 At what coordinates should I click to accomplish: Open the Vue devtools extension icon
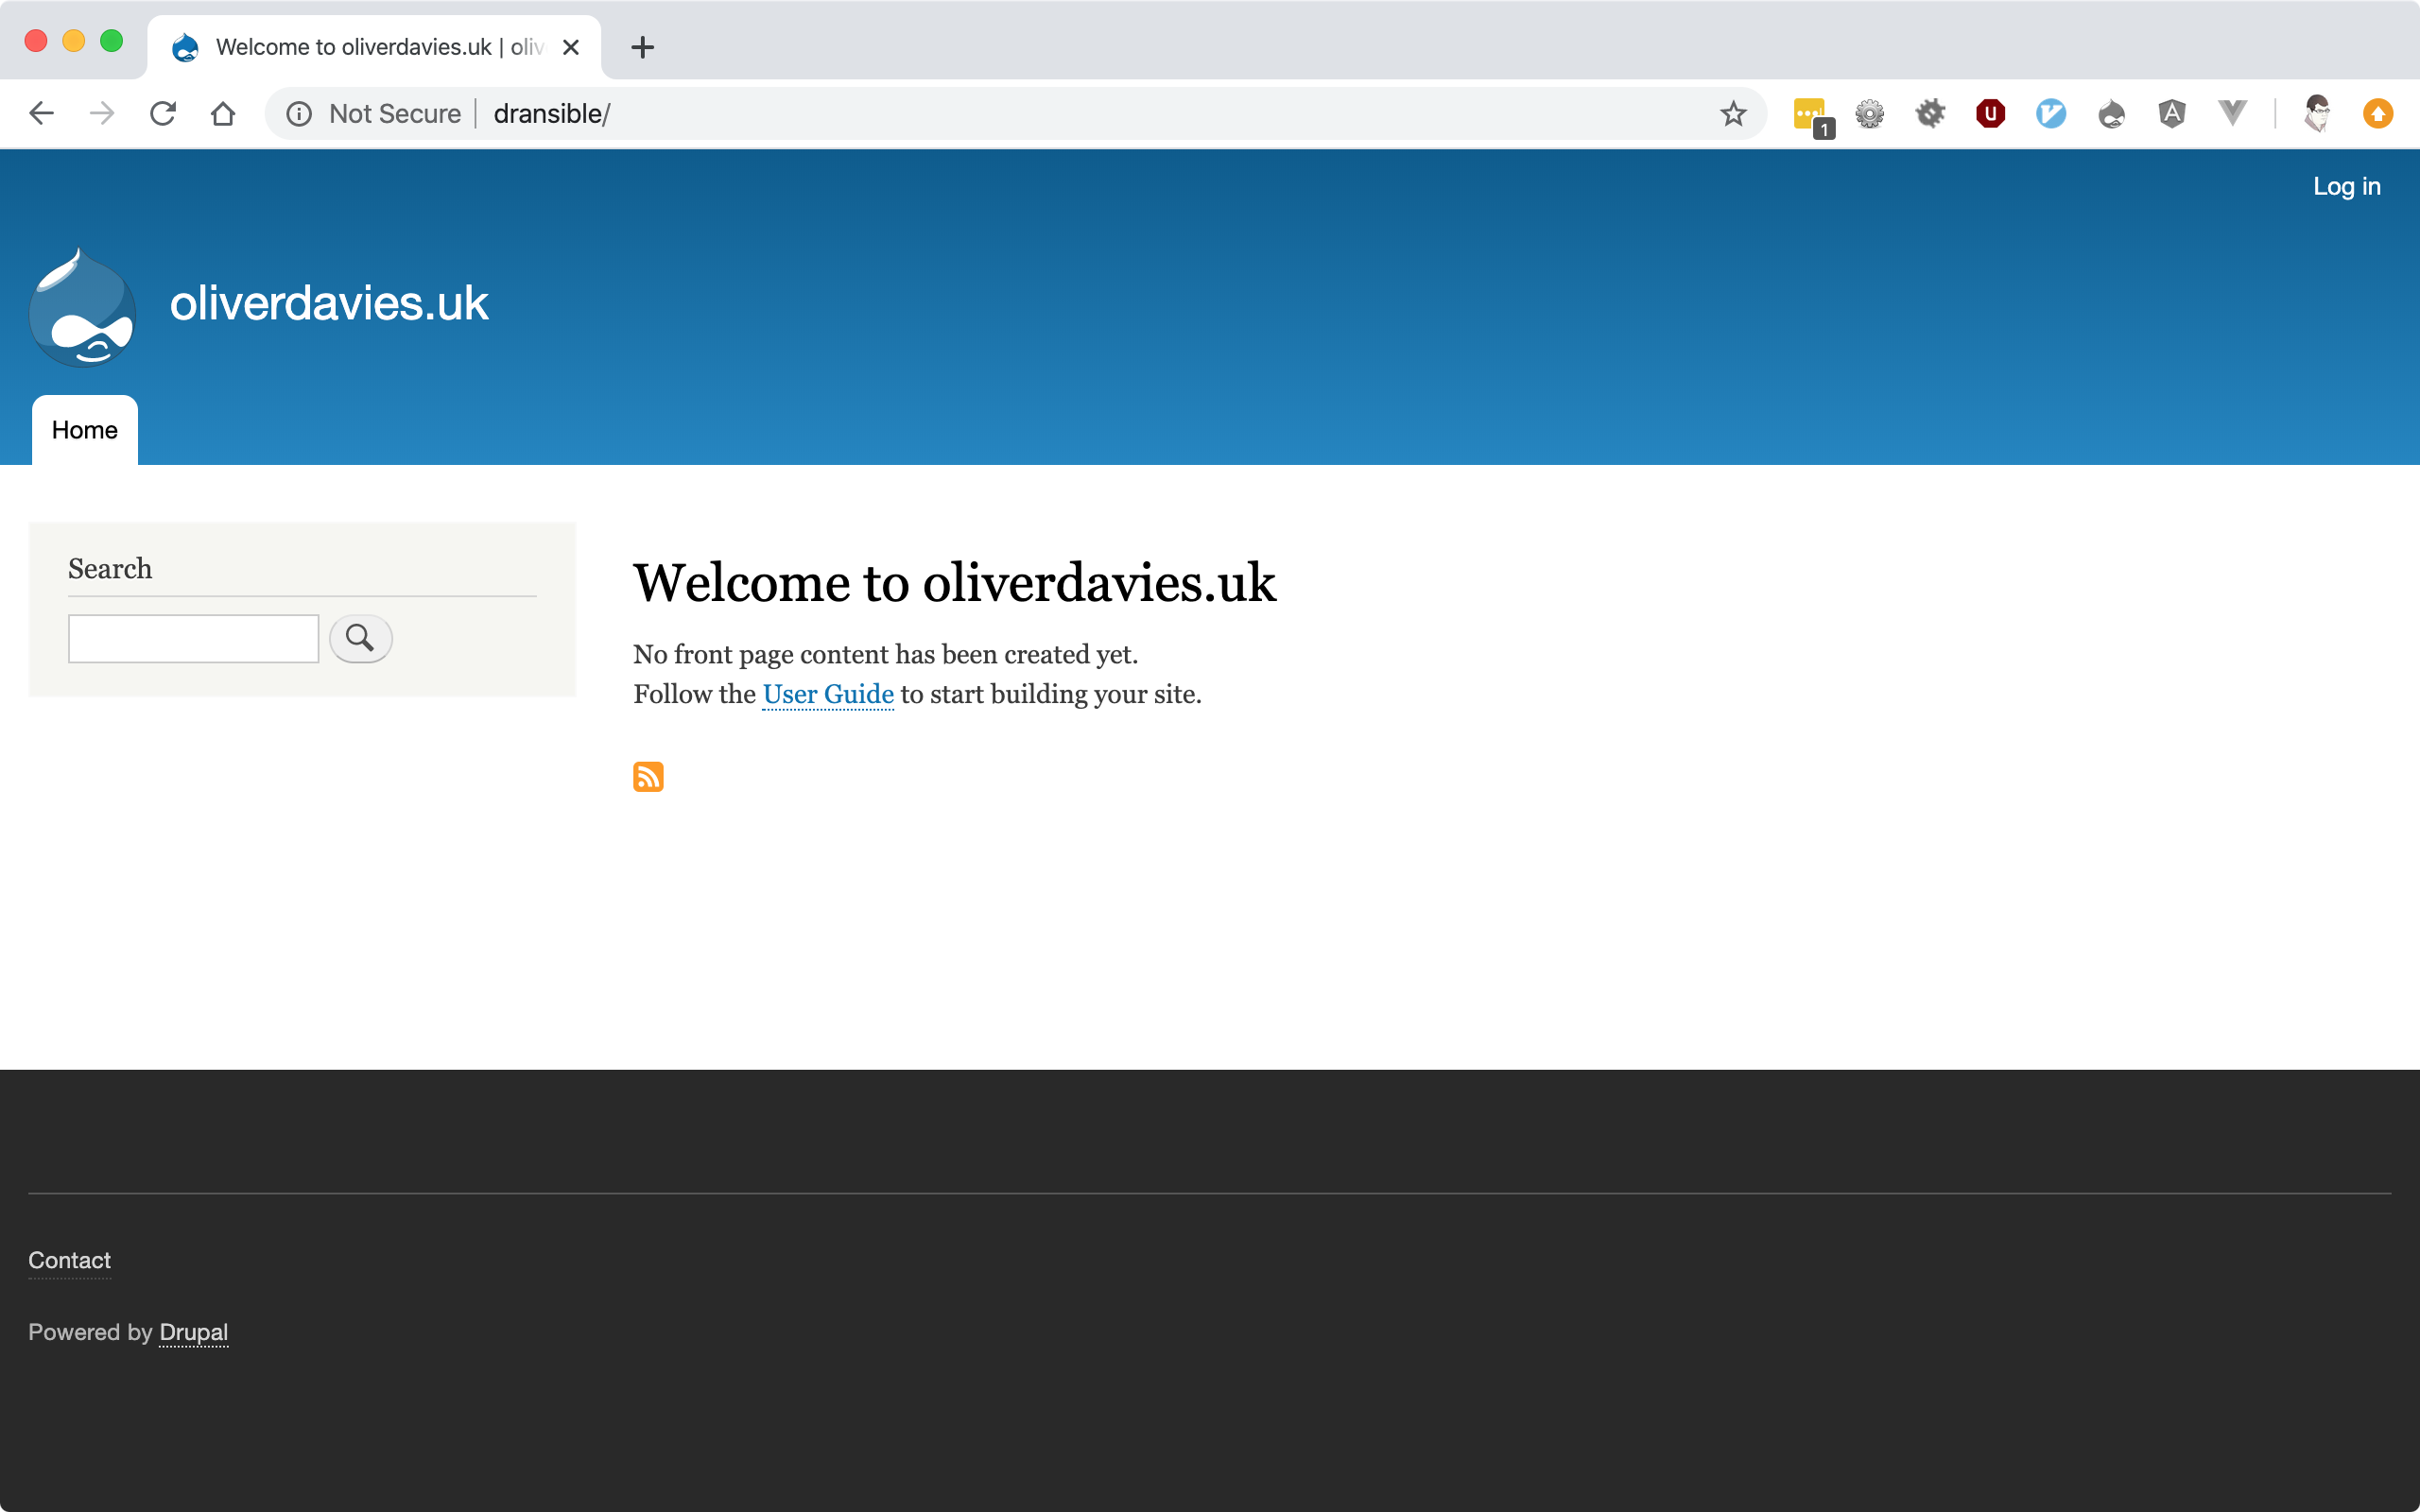2232,114
